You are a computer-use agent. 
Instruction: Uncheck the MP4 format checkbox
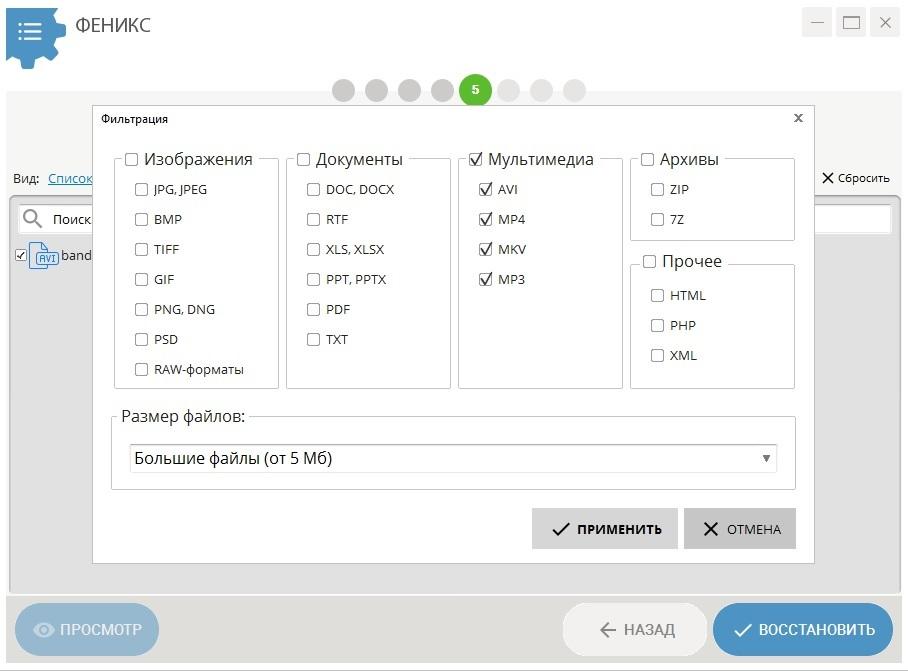coord(486,219)
